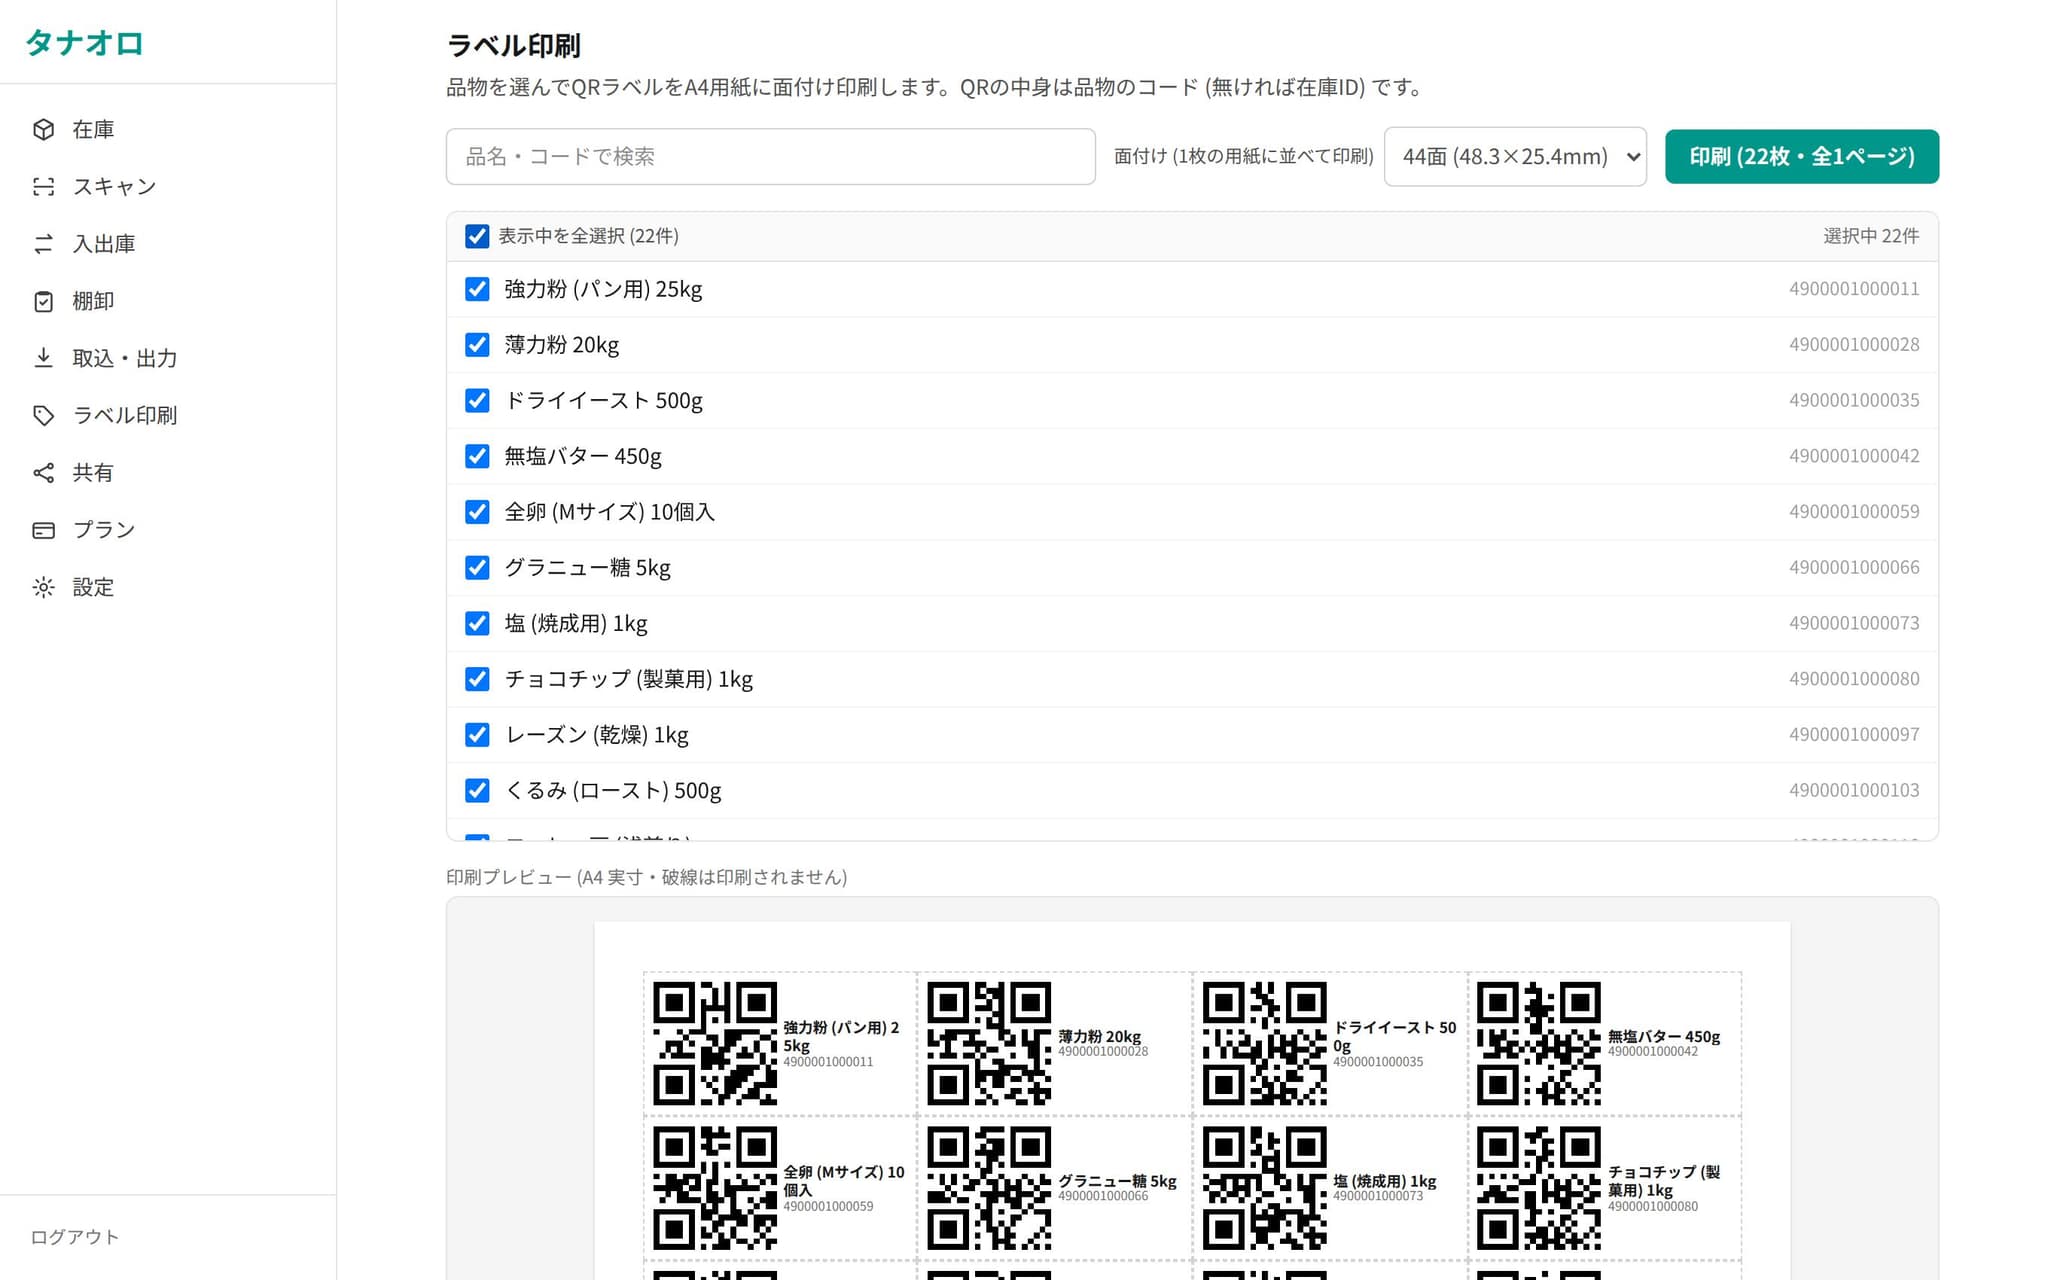The image size is (2048, 1280).
Task: Click the 印刷 (22枚・全1ページ) button
Action: [x=1802, y=156]
